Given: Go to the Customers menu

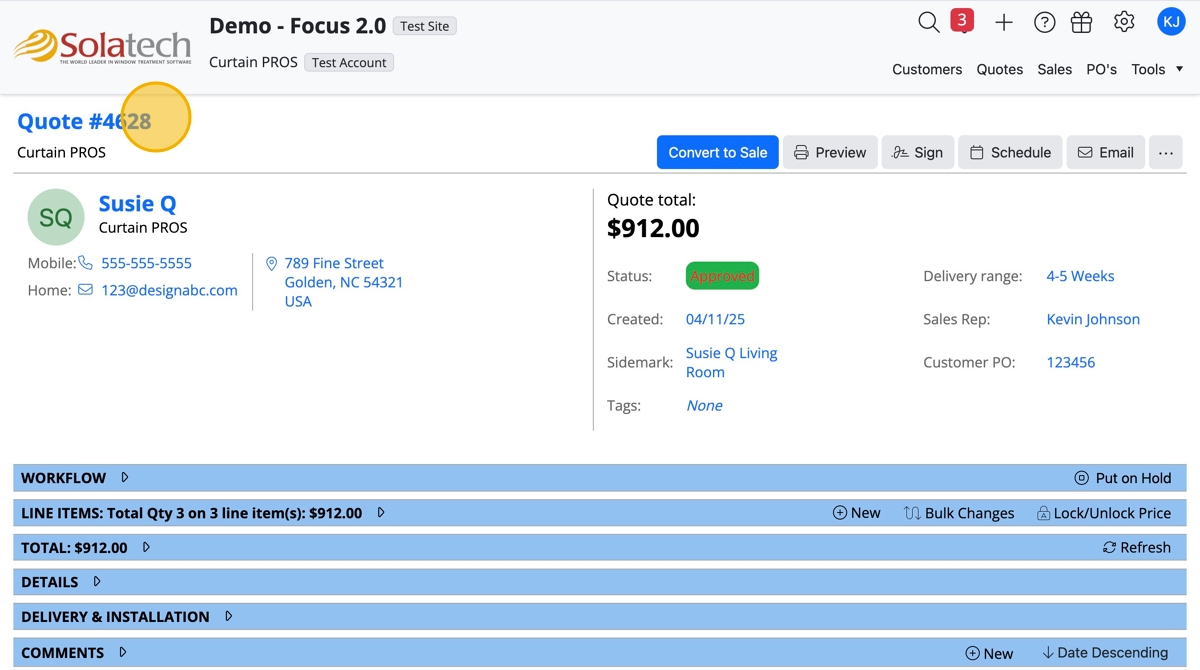Looking at the screenshot, I should click(927, 69).
